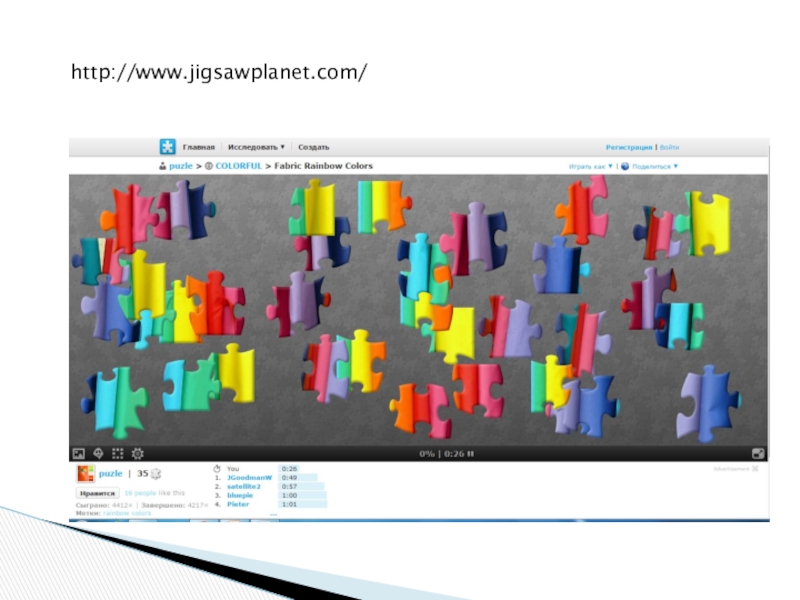Click the Jigsaw Planet puzzle-piece logo
The width and height of the screenshot is (800, 600).
(168, 147)
